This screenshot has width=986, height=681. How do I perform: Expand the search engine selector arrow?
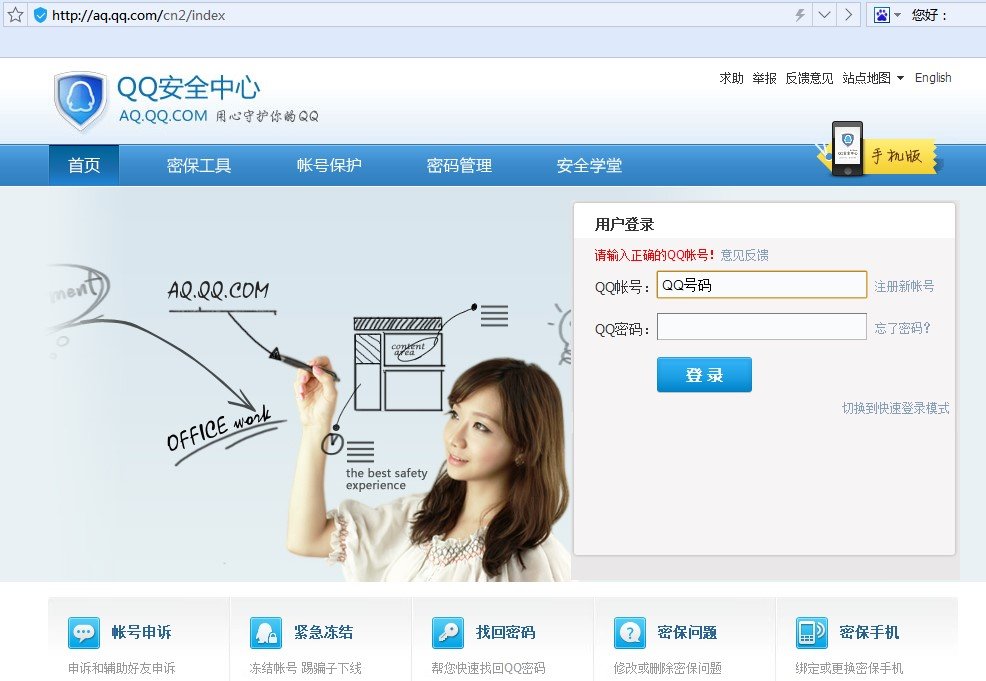(x=897, y=15)
